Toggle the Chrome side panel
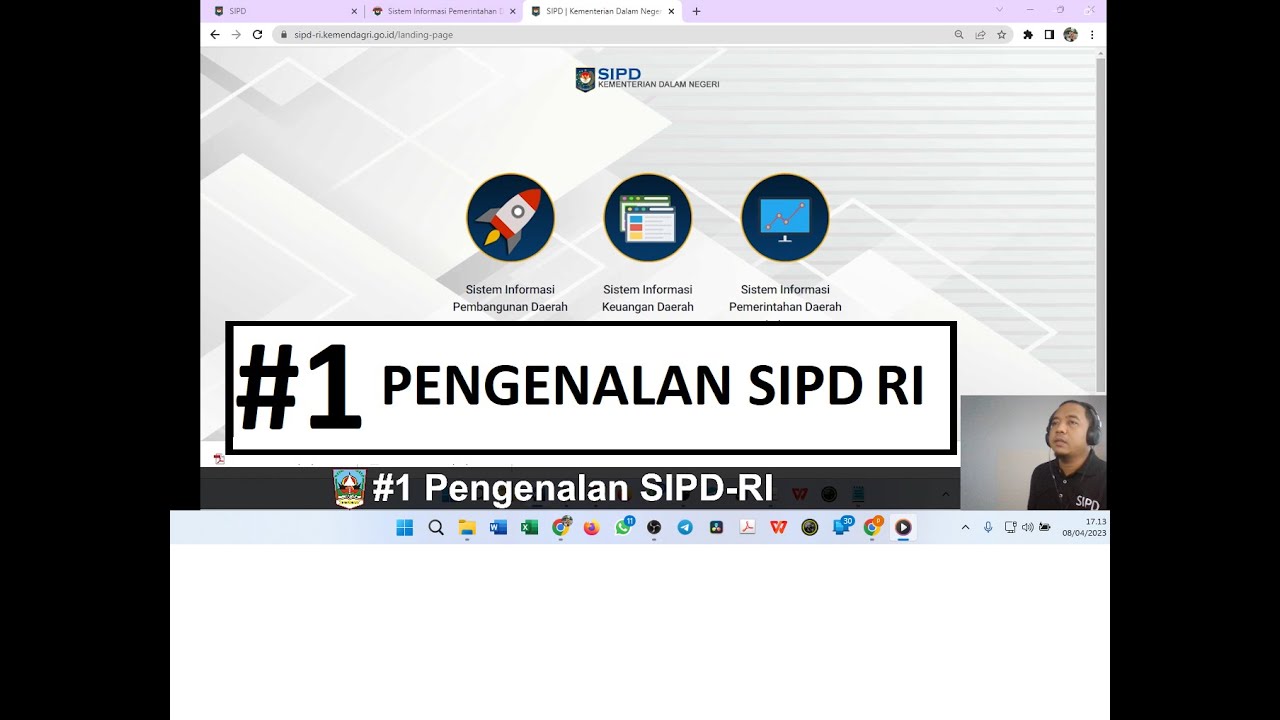 tap(1049, 34)
